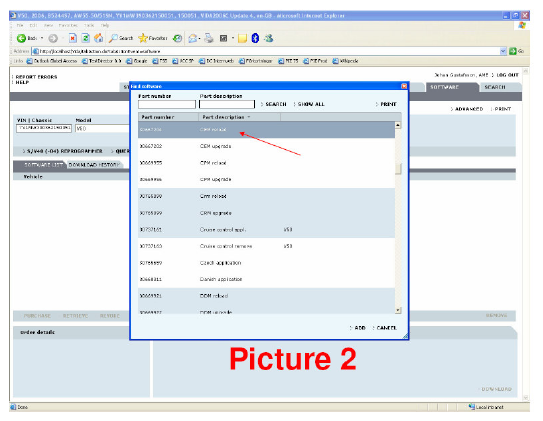543x421 pixels.
Task: Click the green Refresh page icon
Action: coord(86,38)
